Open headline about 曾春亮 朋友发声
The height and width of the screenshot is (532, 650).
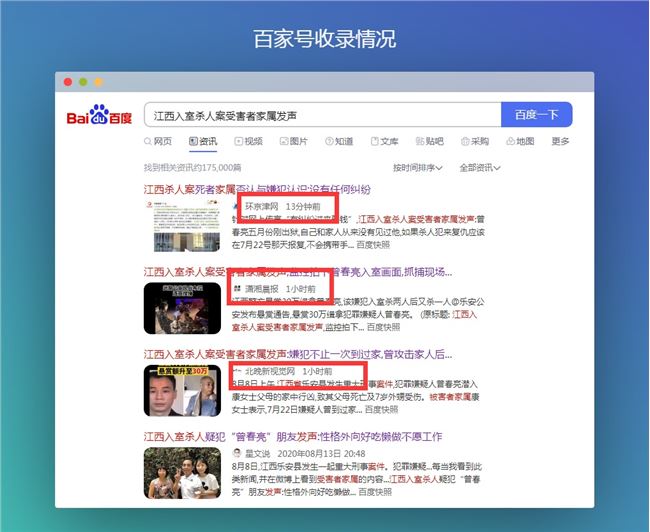click(293, 437)
